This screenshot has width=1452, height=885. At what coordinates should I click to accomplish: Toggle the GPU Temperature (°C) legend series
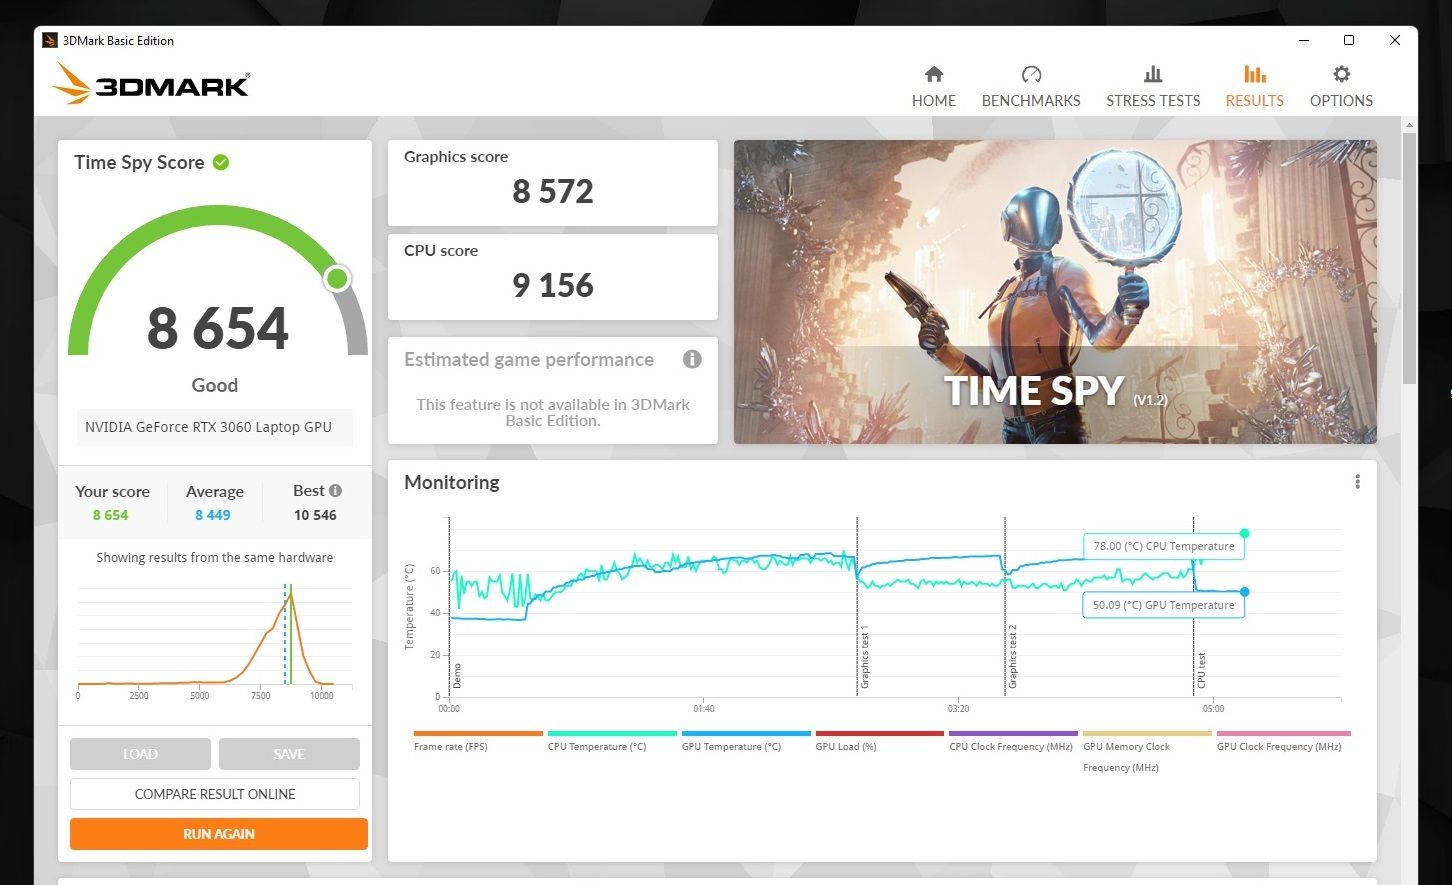(x=746, y=741)
